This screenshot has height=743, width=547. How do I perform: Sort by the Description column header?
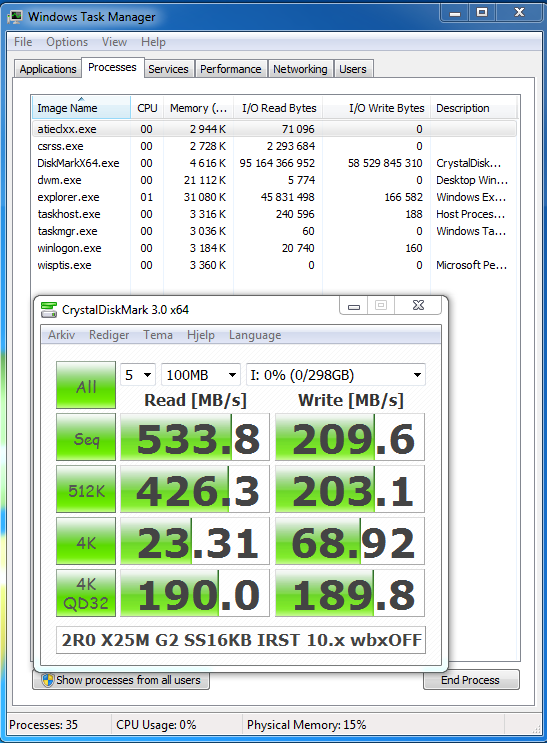[x=474, y=108]
